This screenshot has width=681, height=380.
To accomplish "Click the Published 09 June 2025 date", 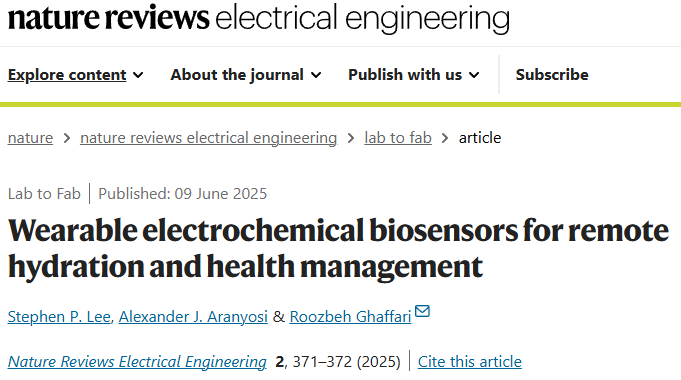I will tap(182, 194).
